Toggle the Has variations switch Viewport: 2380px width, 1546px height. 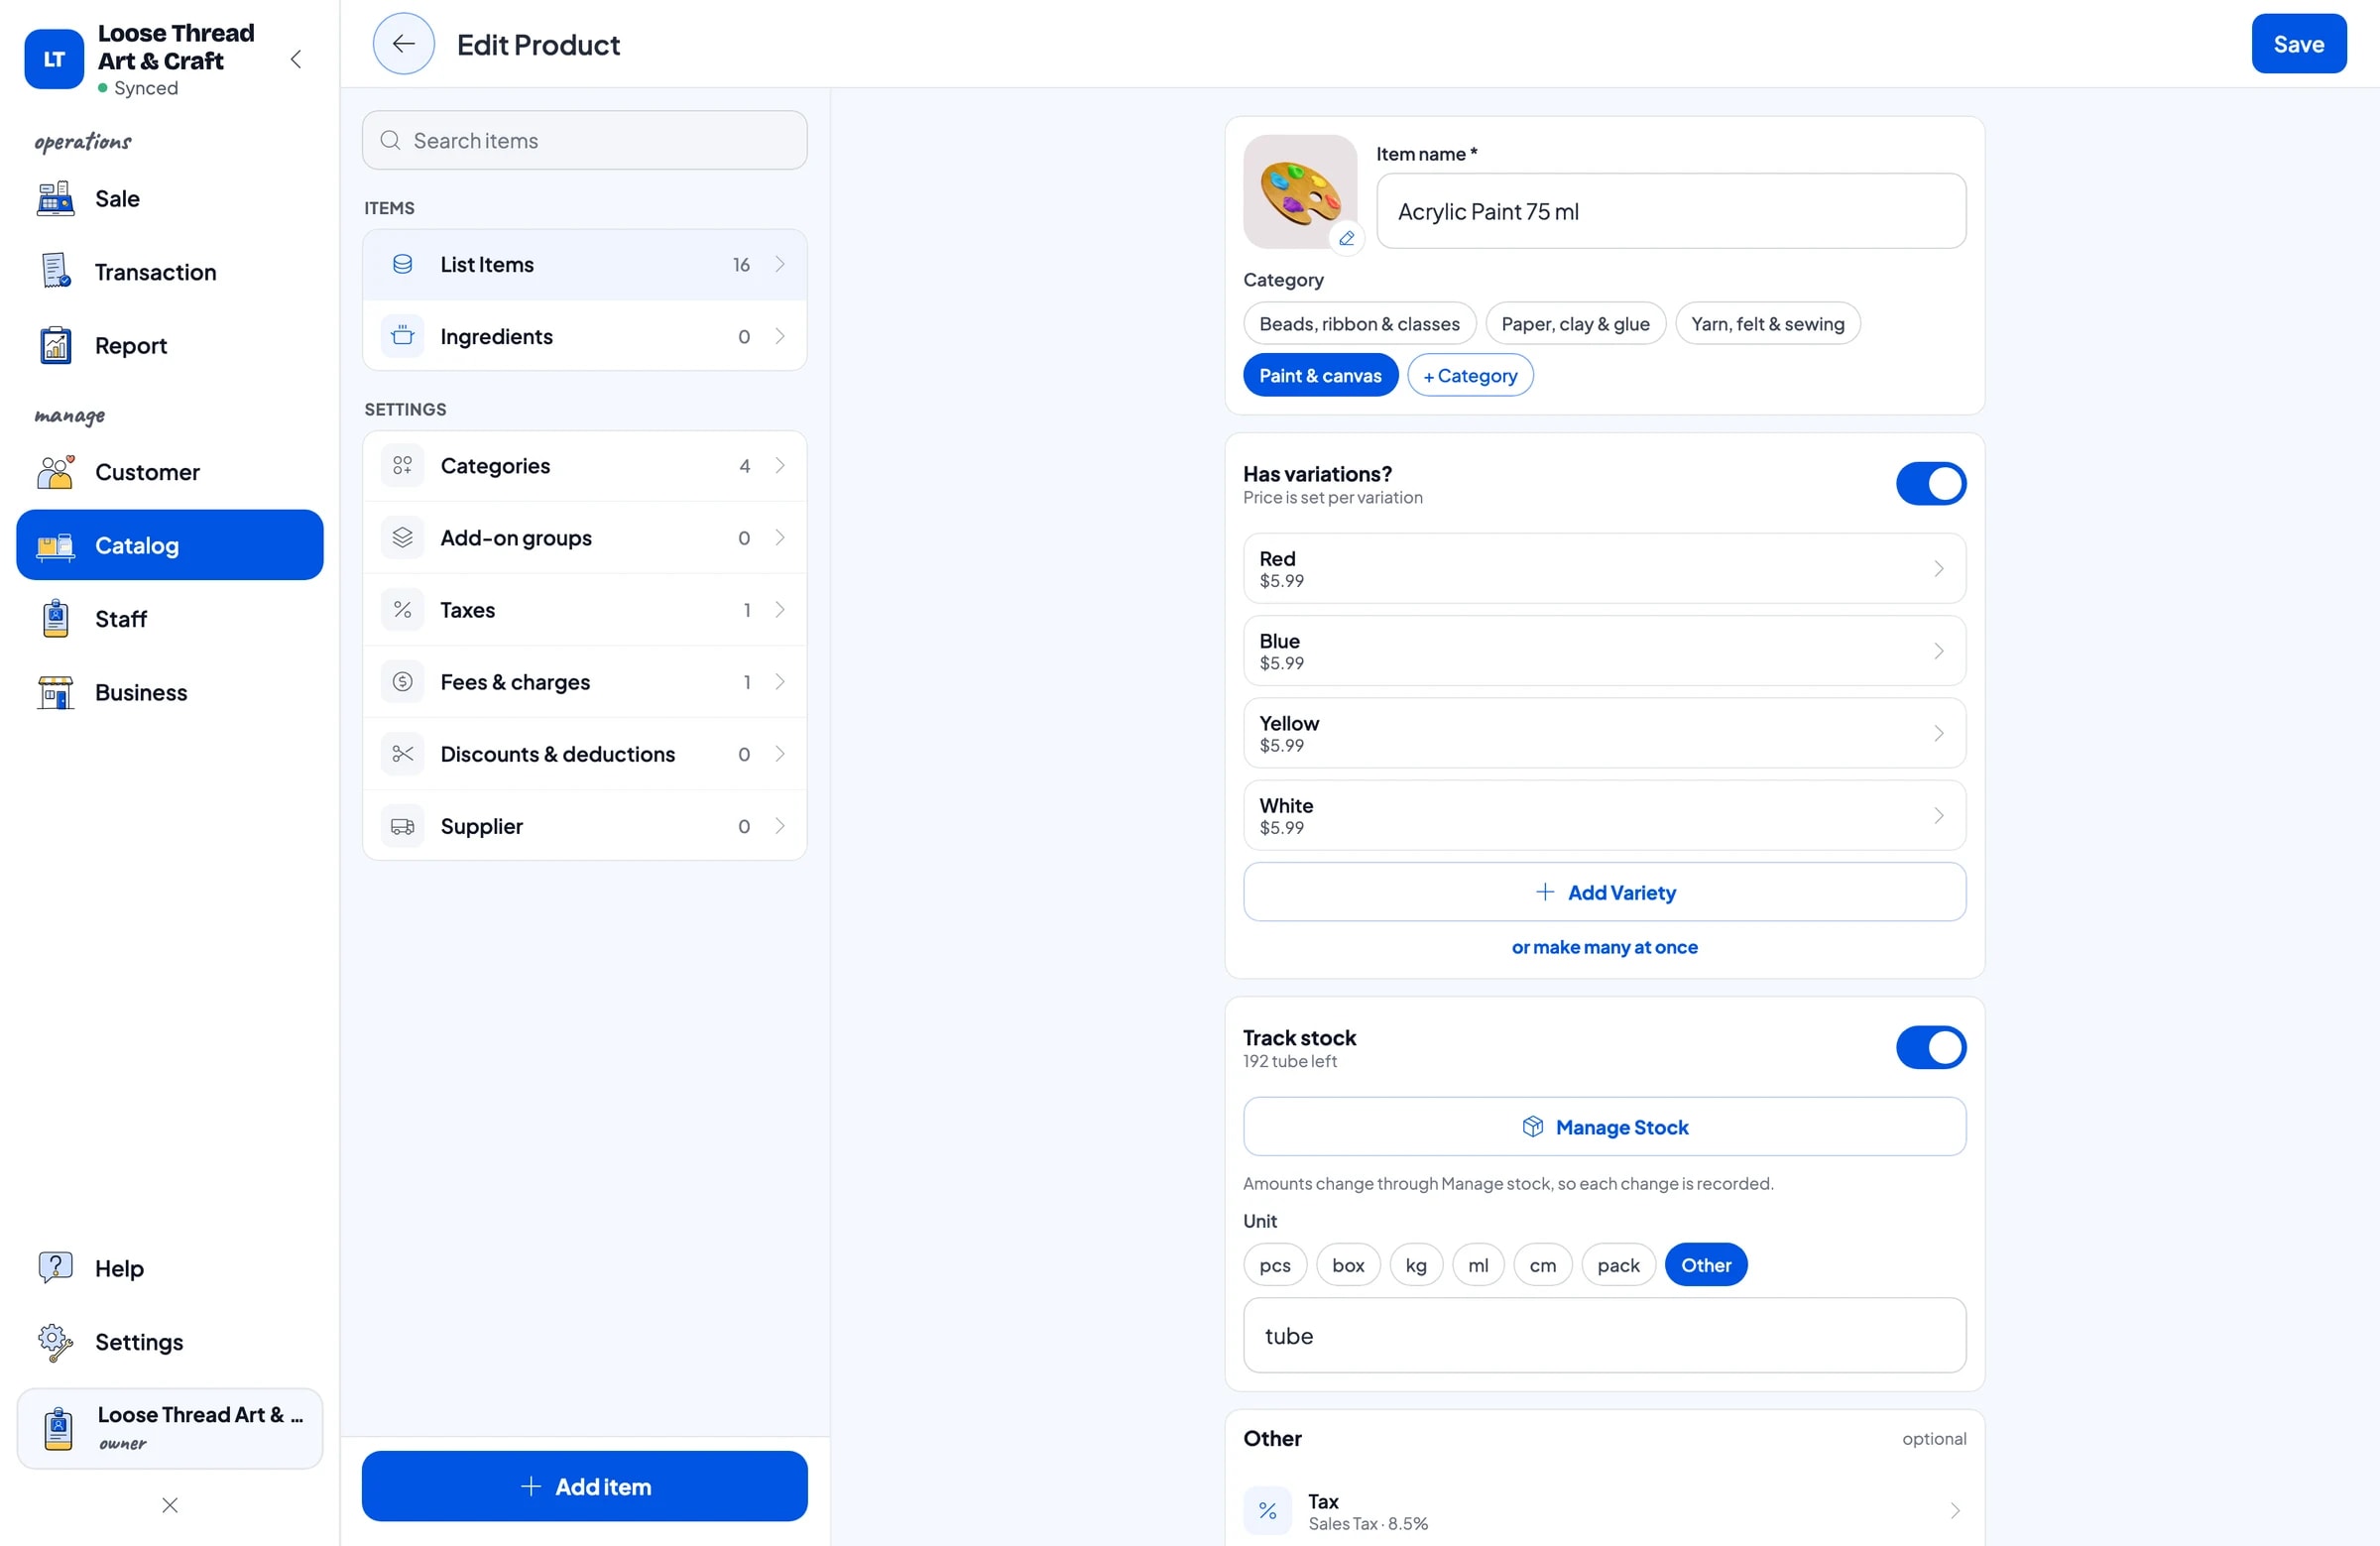click(x=1930, y=483)
